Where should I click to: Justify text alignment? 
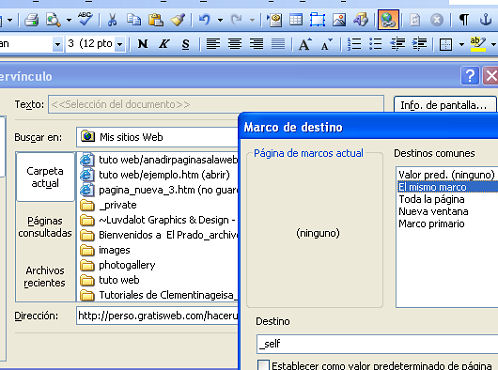pyautogui.click(x=278, y=44)
